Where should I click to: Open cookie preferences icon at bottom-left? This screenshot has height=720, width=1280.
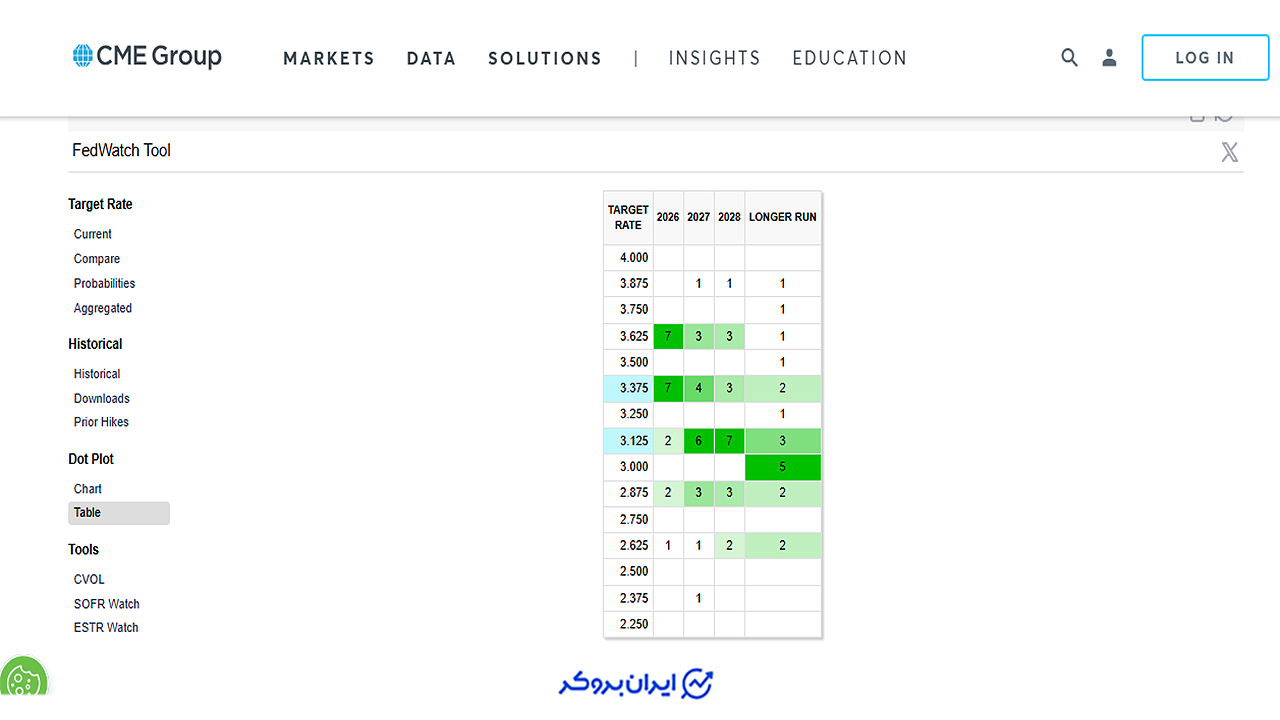(23, 680)
